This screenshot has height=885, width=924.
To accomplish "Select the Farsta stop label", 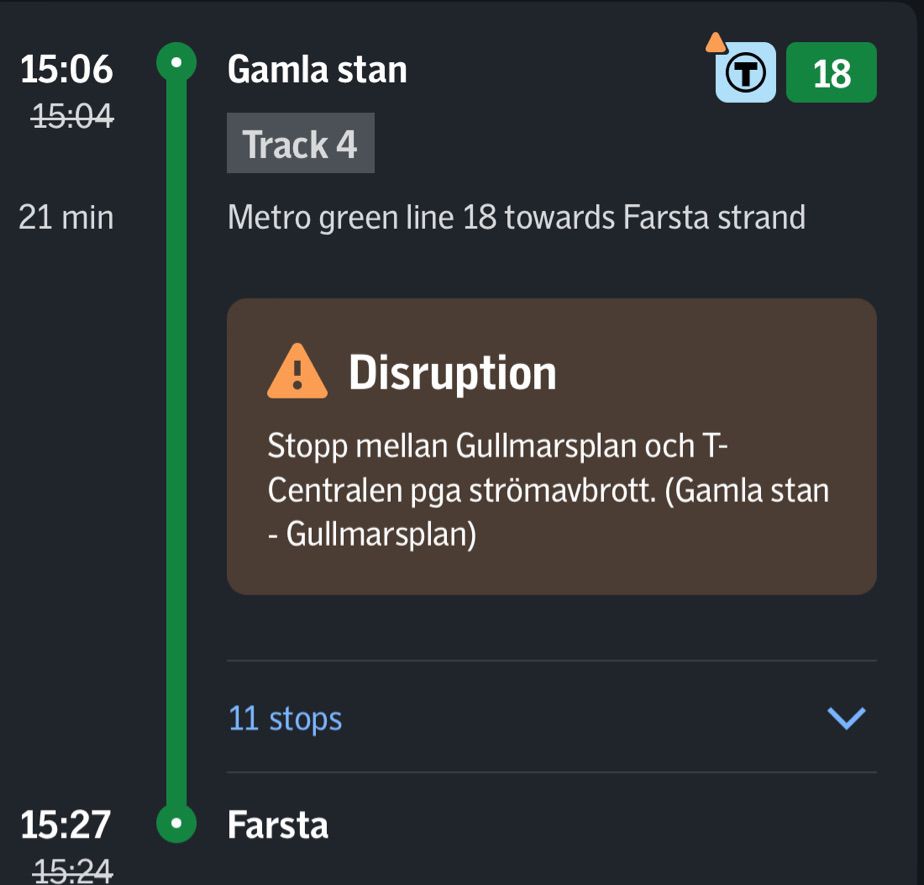I will [276, 824].
